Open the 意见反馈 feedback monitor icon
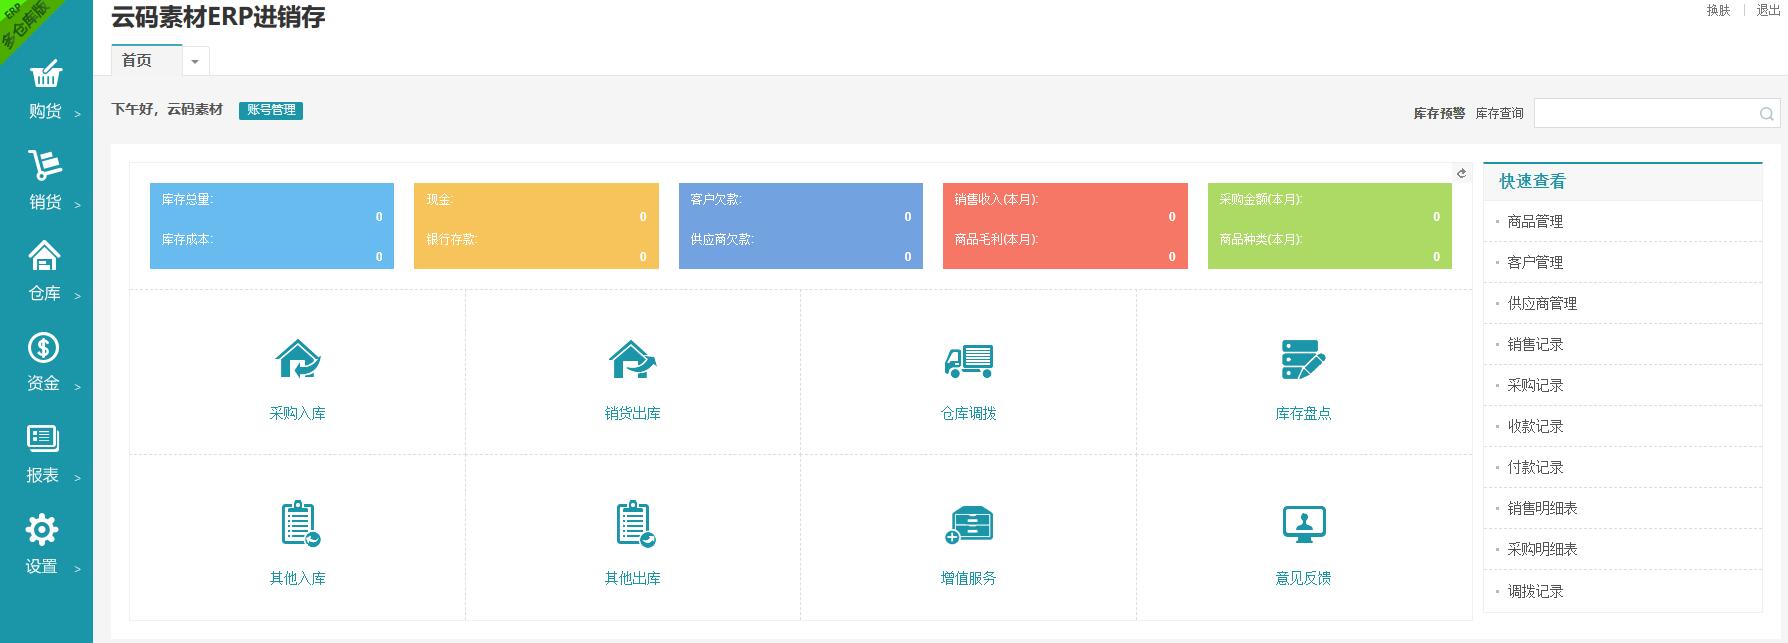1788x643 pixels. pos(1303,524)
